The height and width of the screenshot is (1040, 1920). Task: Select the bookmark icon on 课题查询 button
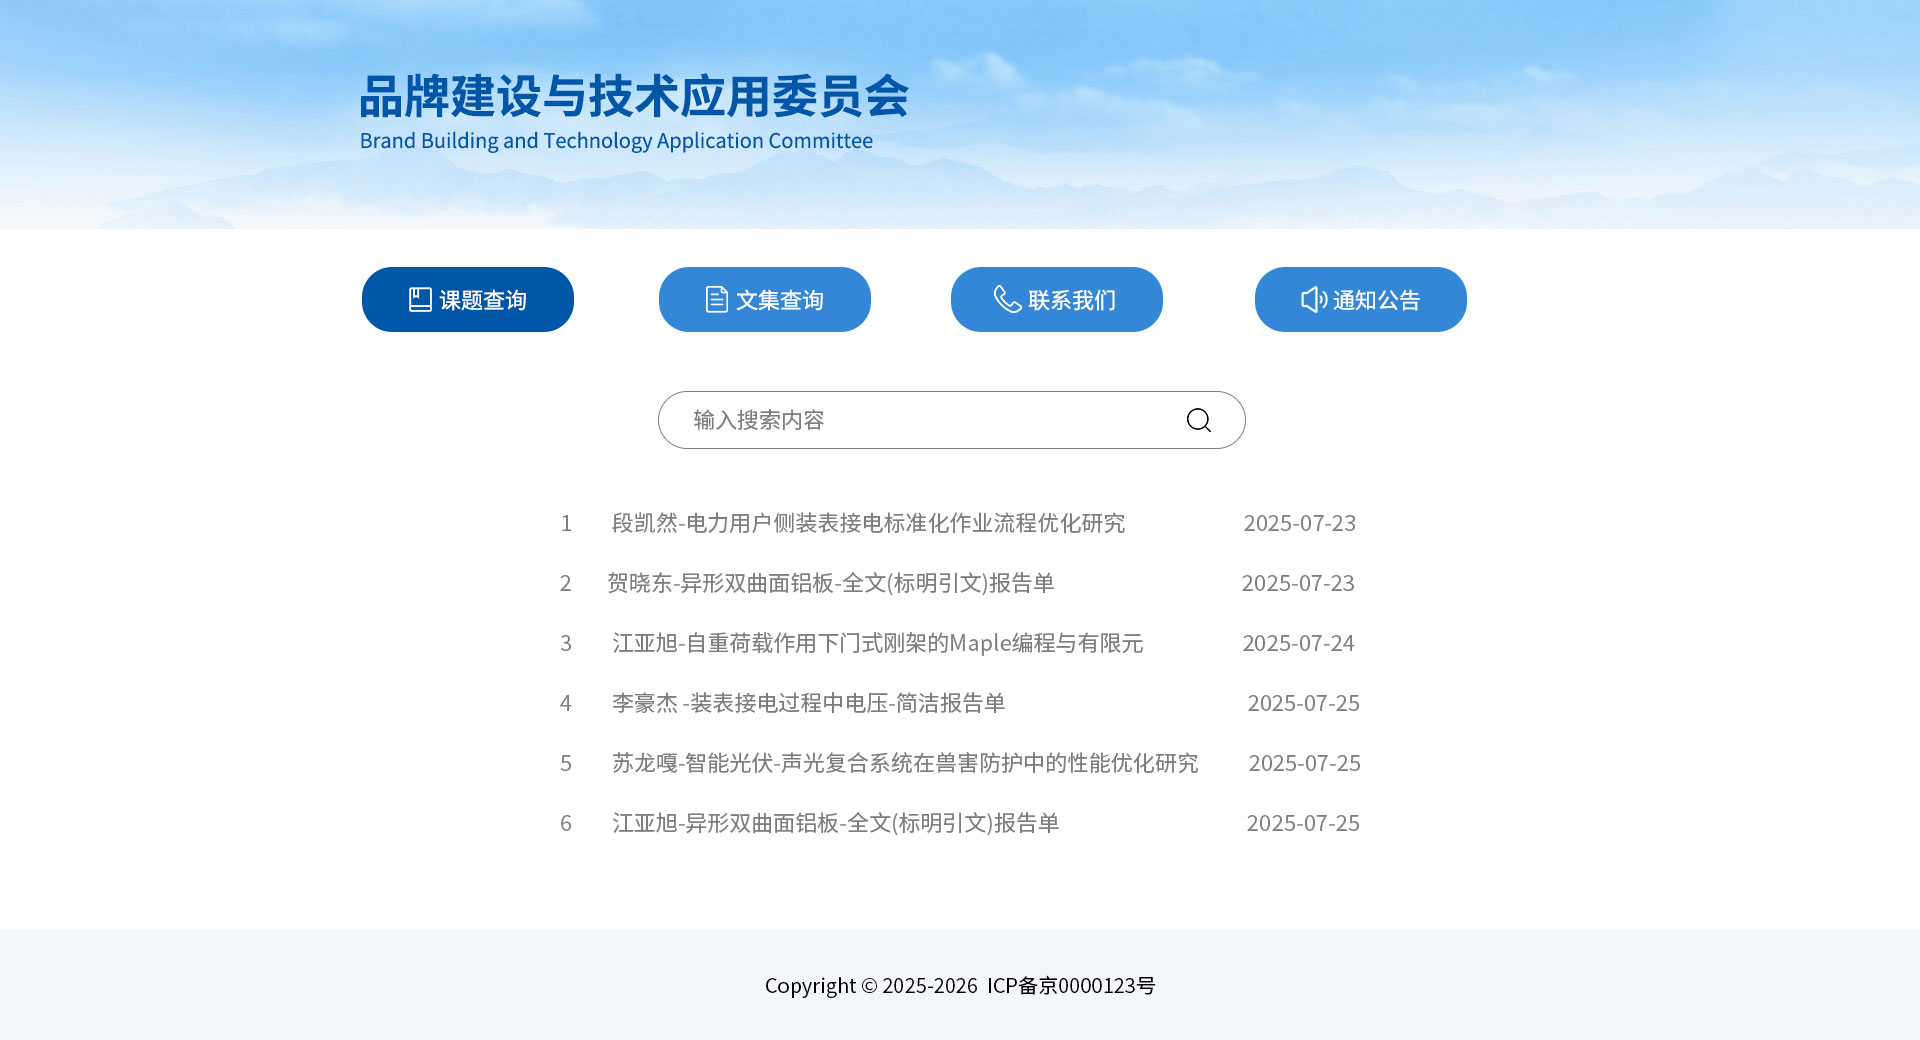click(420, 298)
